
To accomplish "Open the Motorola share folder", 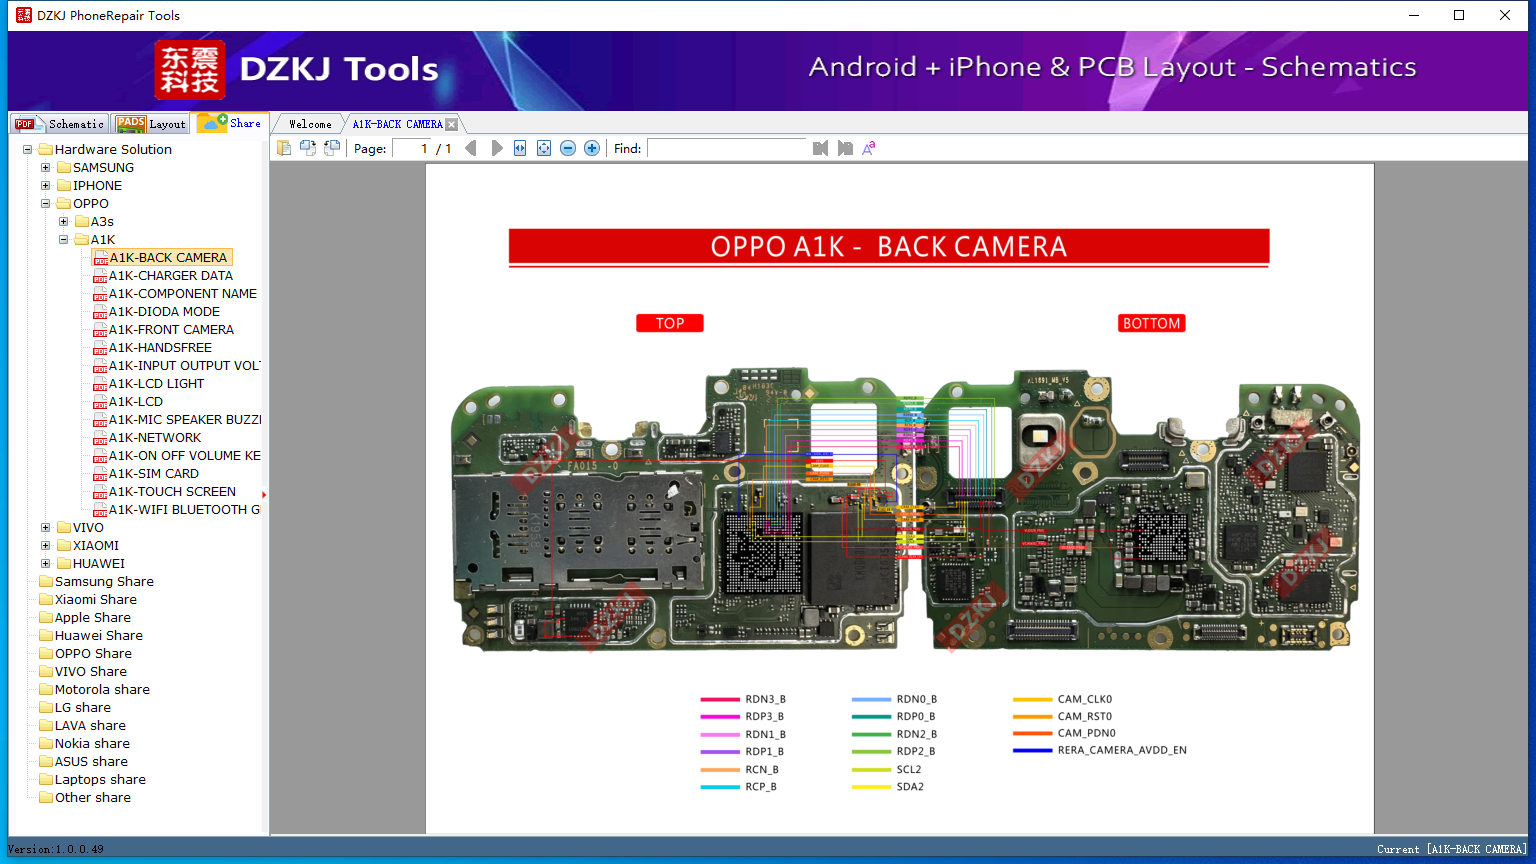I will click(x=102, y=690).
